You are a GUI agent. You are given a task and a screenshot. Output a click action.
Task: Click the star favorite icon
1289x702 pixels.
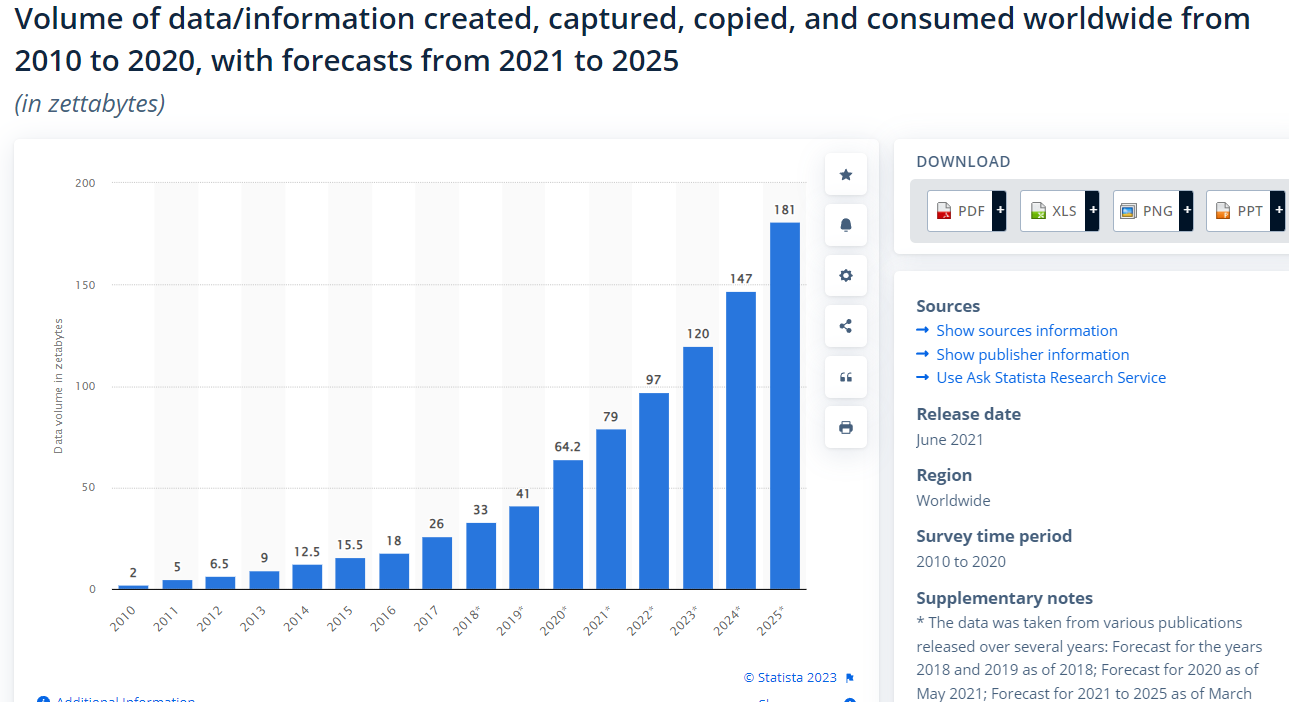coord(846,175)
